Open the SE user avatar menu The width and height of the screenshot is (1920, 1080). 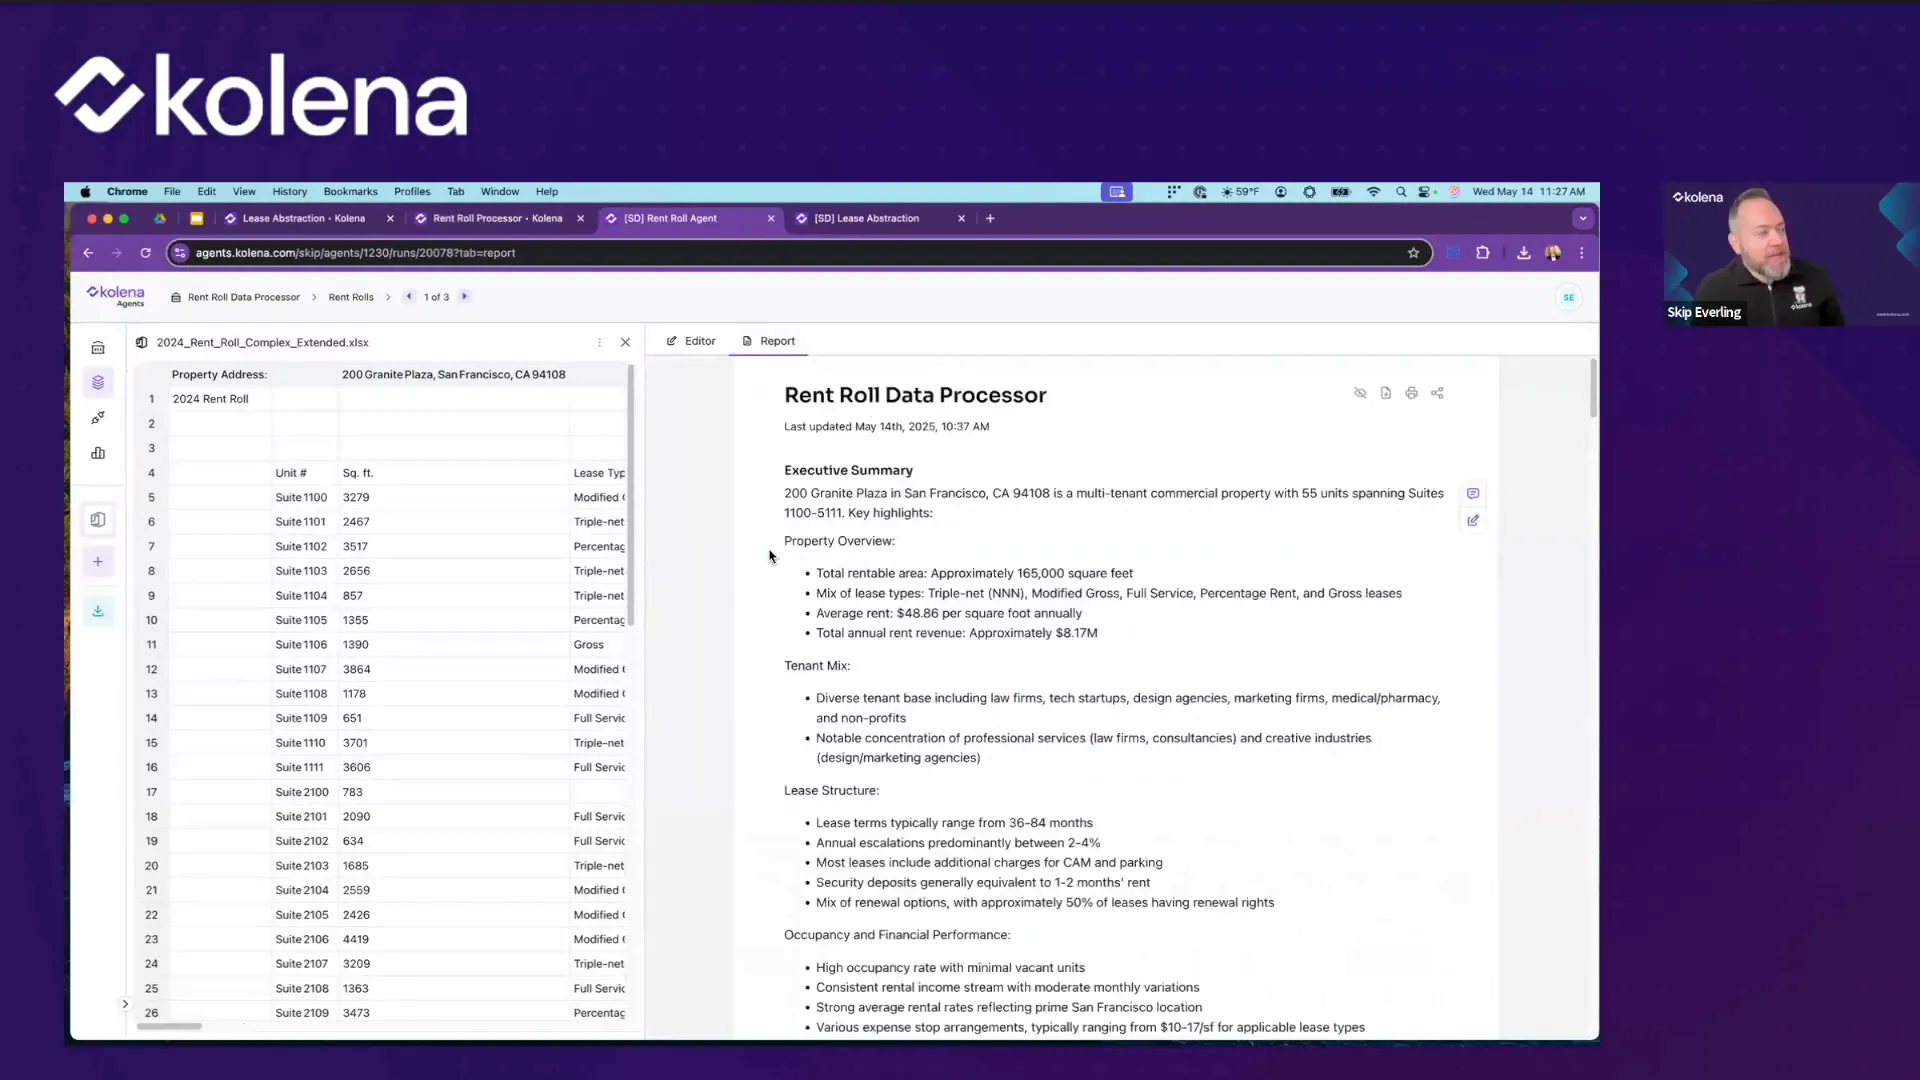(x=1568, y=297)
